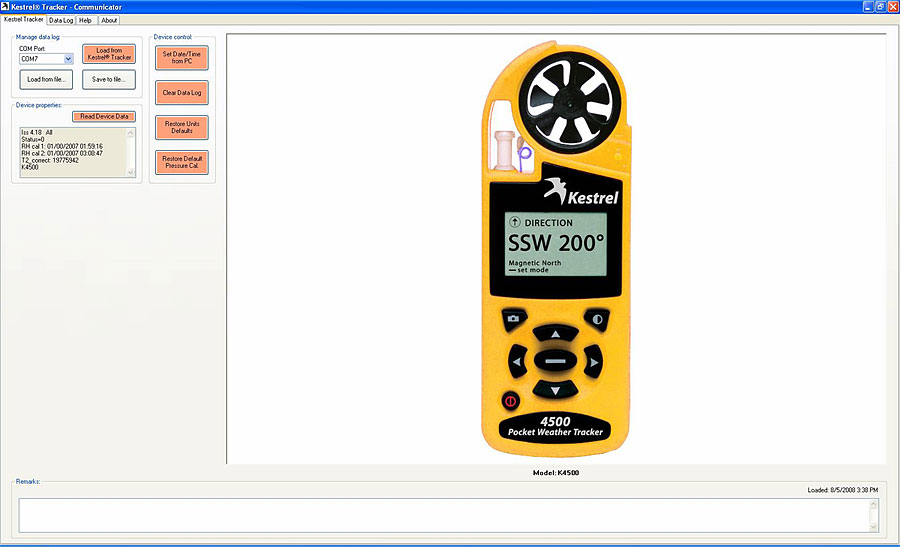Click the T2_correct: 19775942 line
The width and height of the screenshot is (900, 547).
[50, 160]
